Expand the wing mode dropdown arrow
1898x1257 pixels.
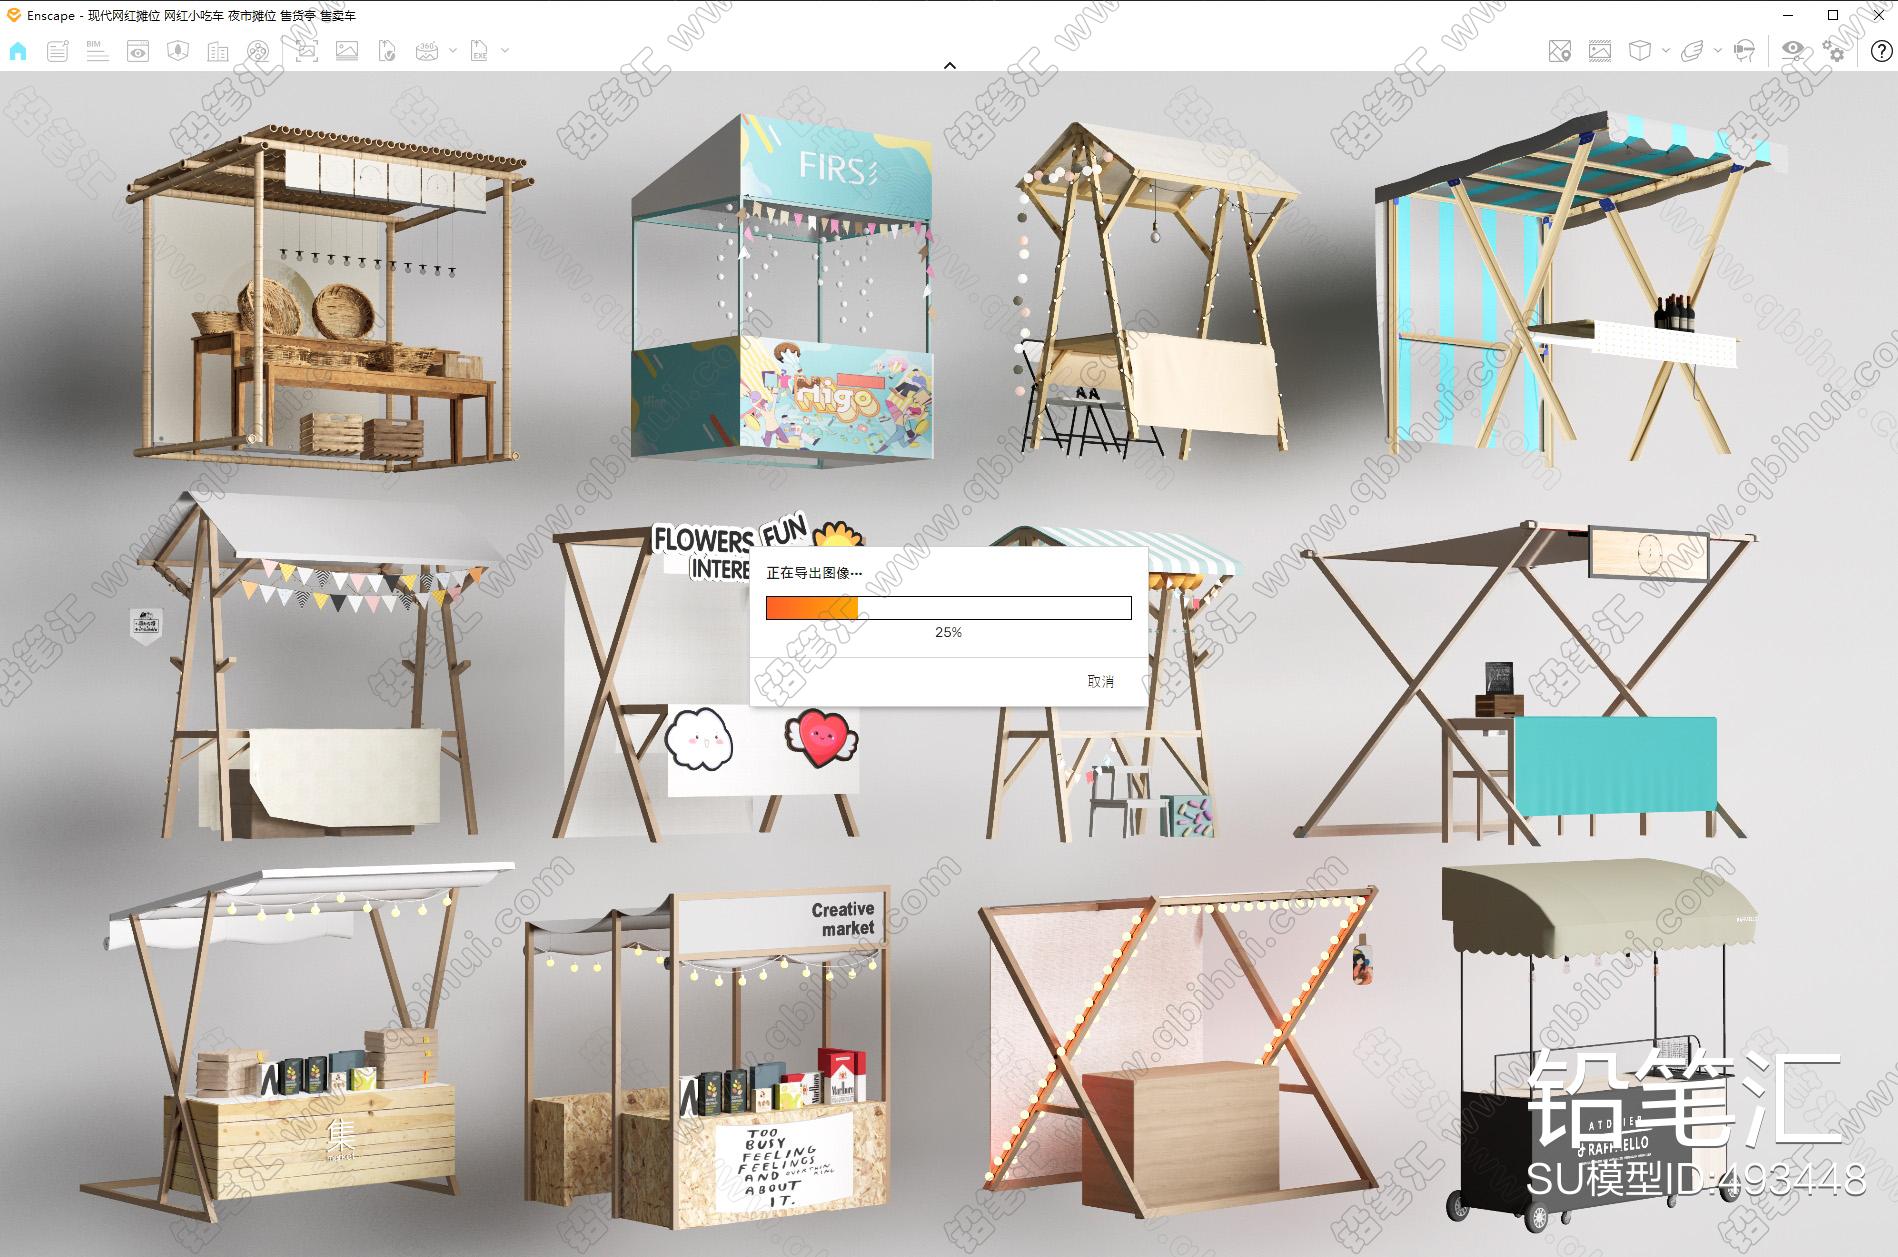point(1718,50)
